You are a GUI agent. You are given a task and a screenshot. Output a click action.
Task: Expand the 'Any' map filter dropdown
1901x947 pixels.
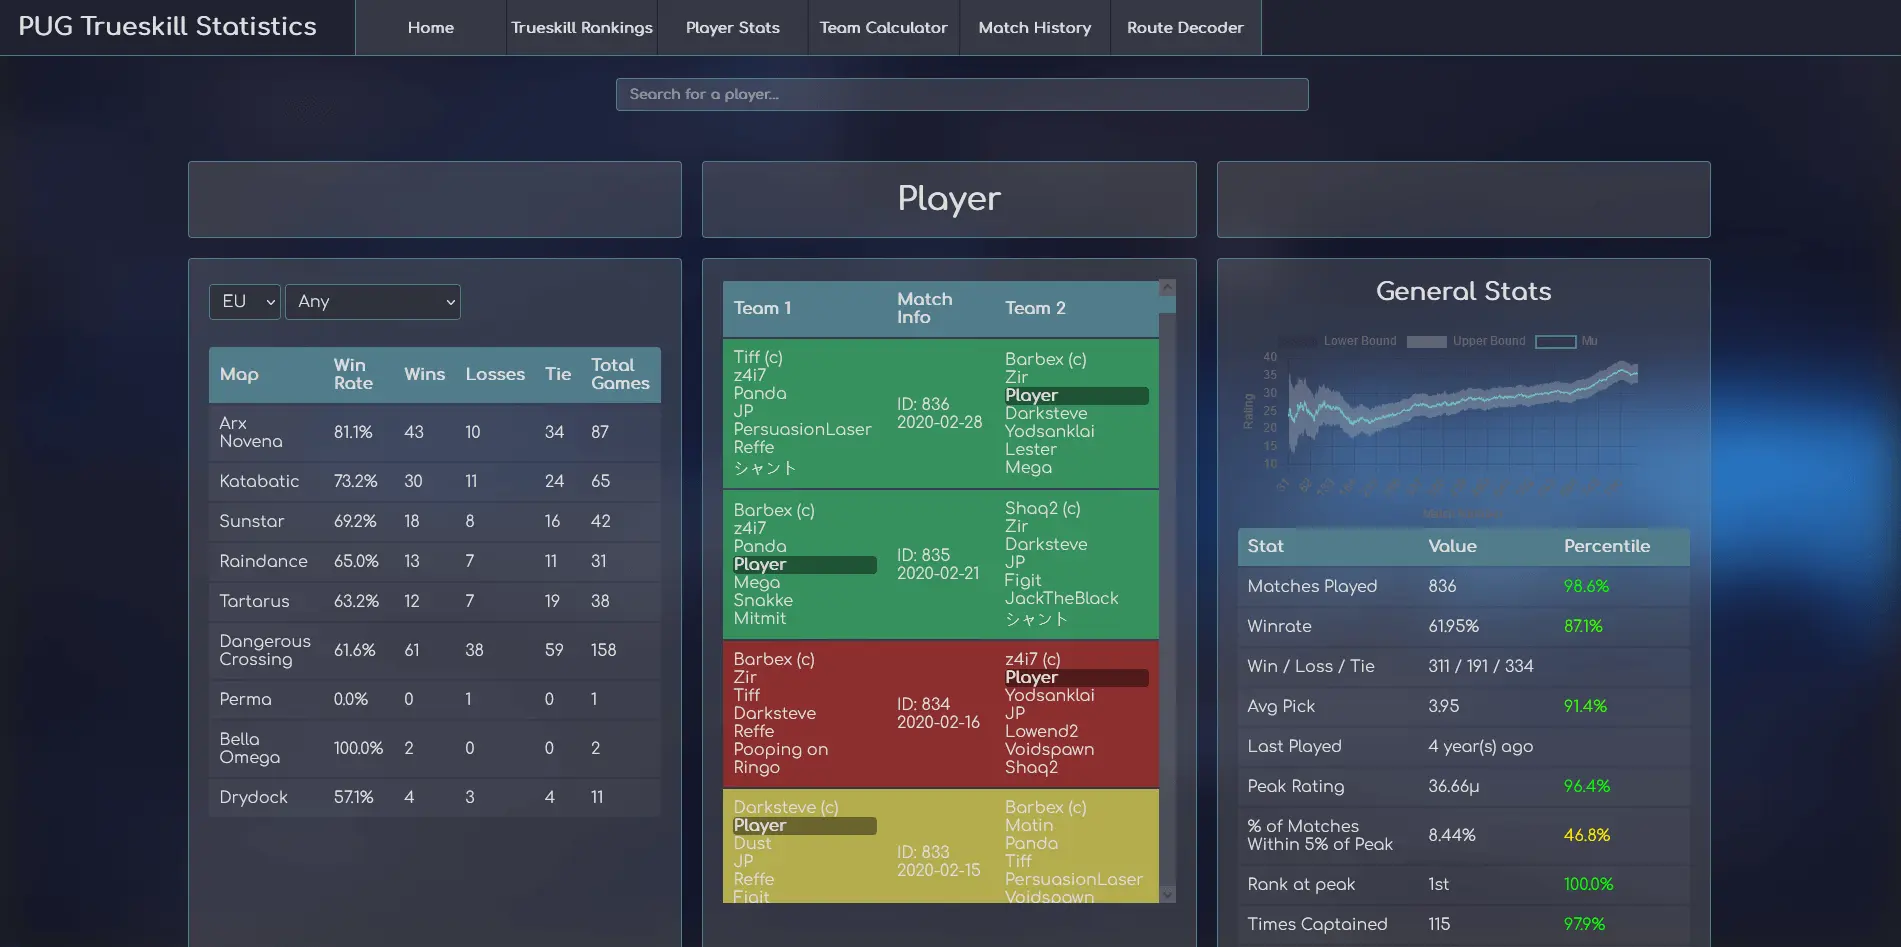(372, 301)
